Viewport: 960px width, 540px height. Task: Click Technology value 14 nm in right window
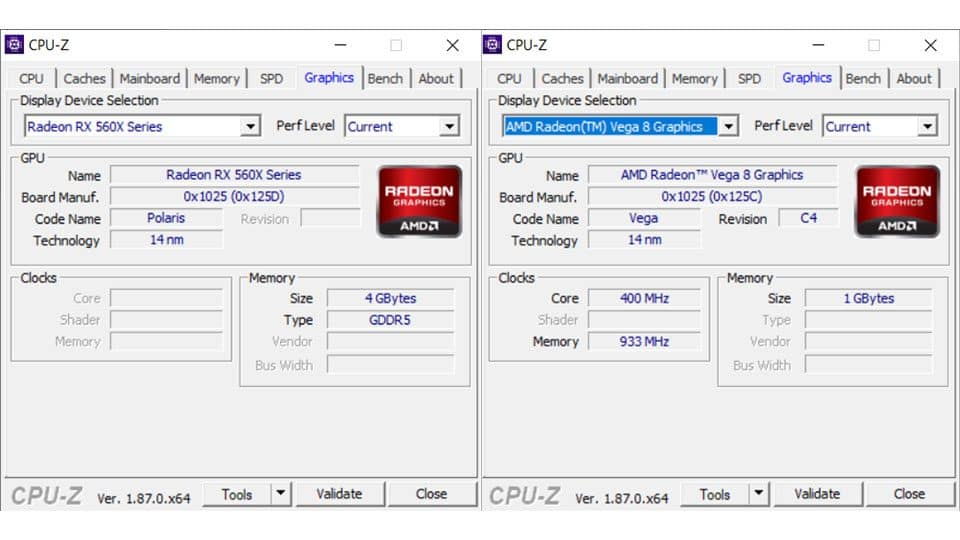[x=644, y=239]
